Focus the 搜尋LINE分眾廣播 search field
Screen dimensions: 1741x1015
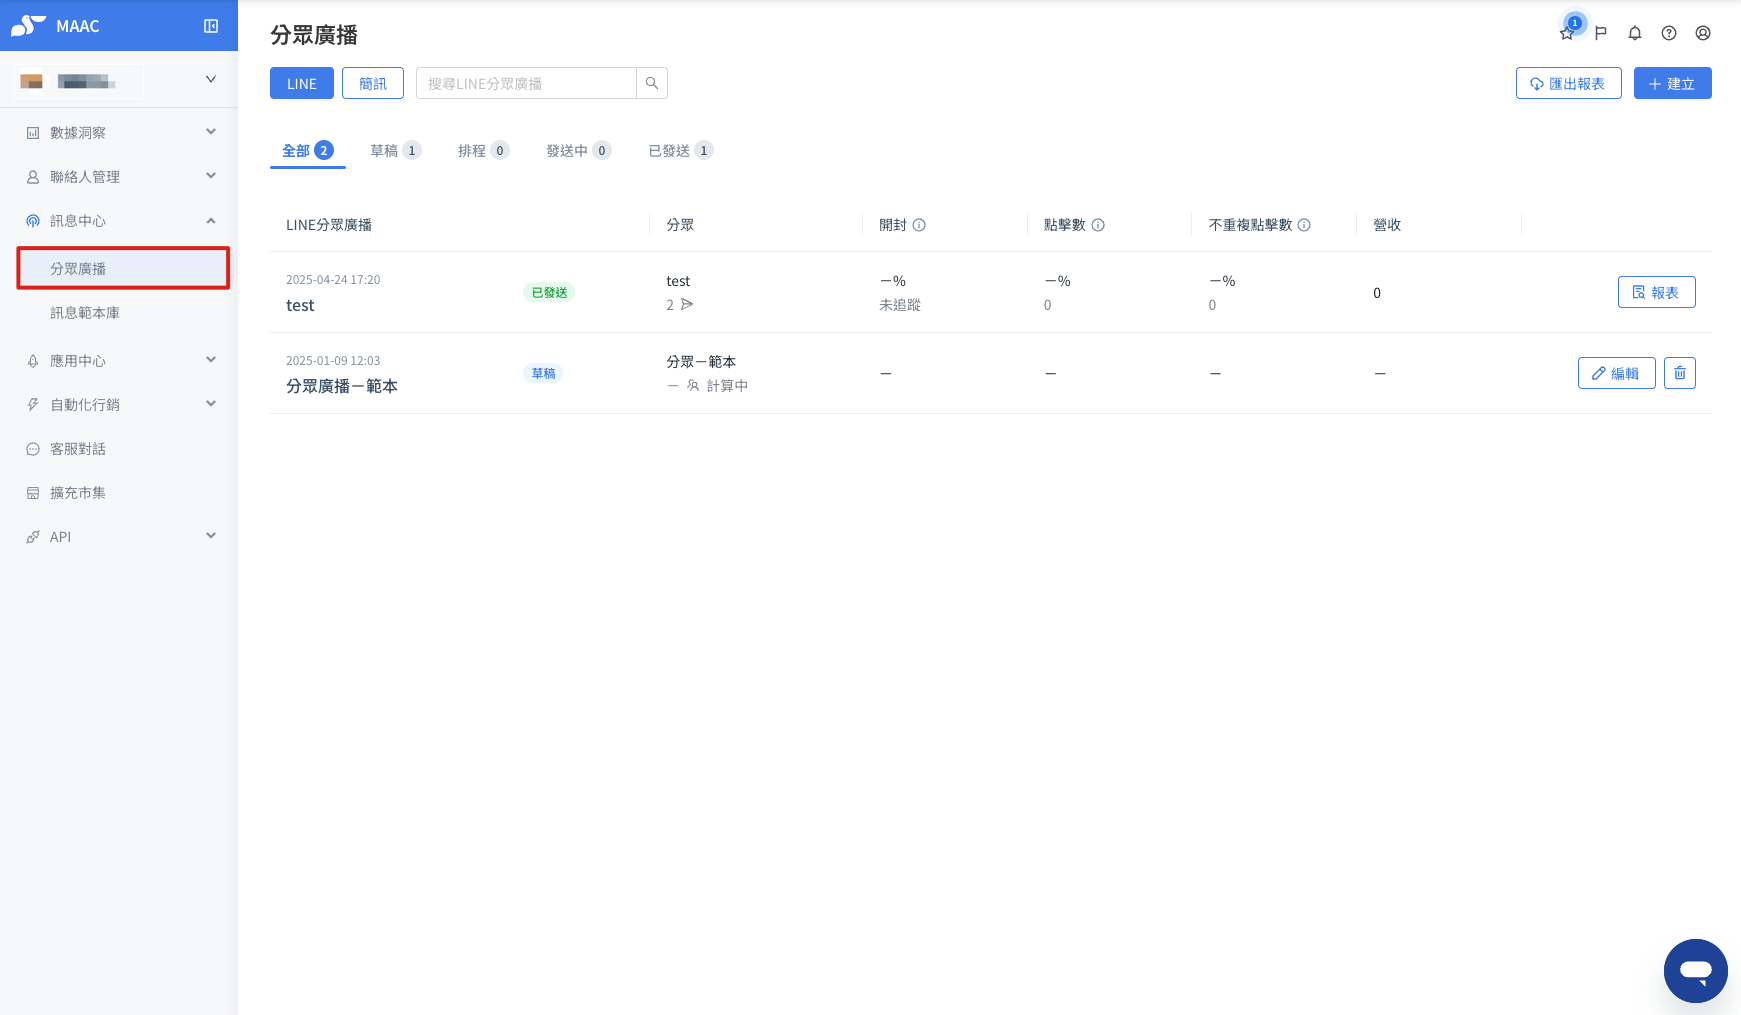526,83
